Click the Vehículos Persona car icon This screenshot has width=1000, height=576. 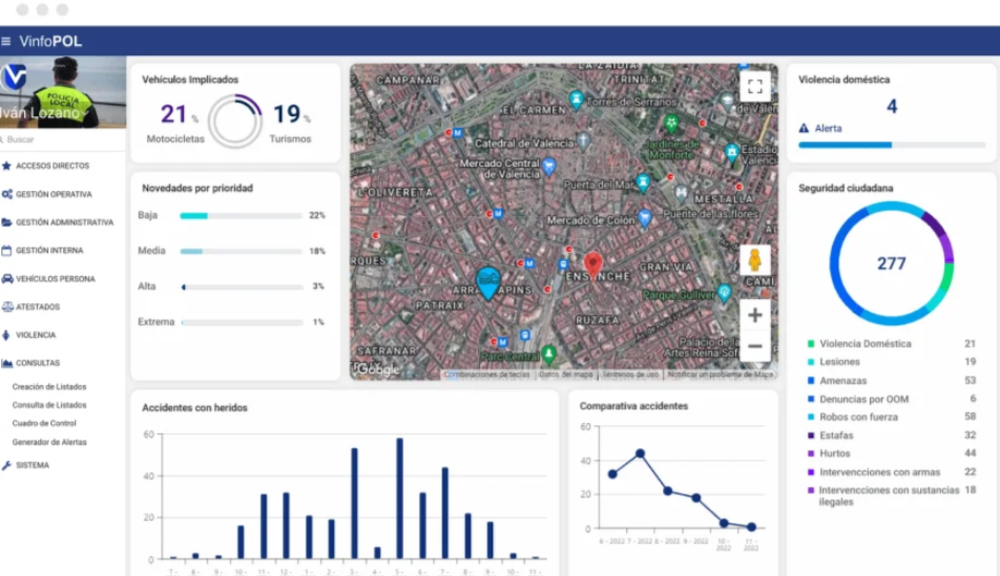coord(7,278)
